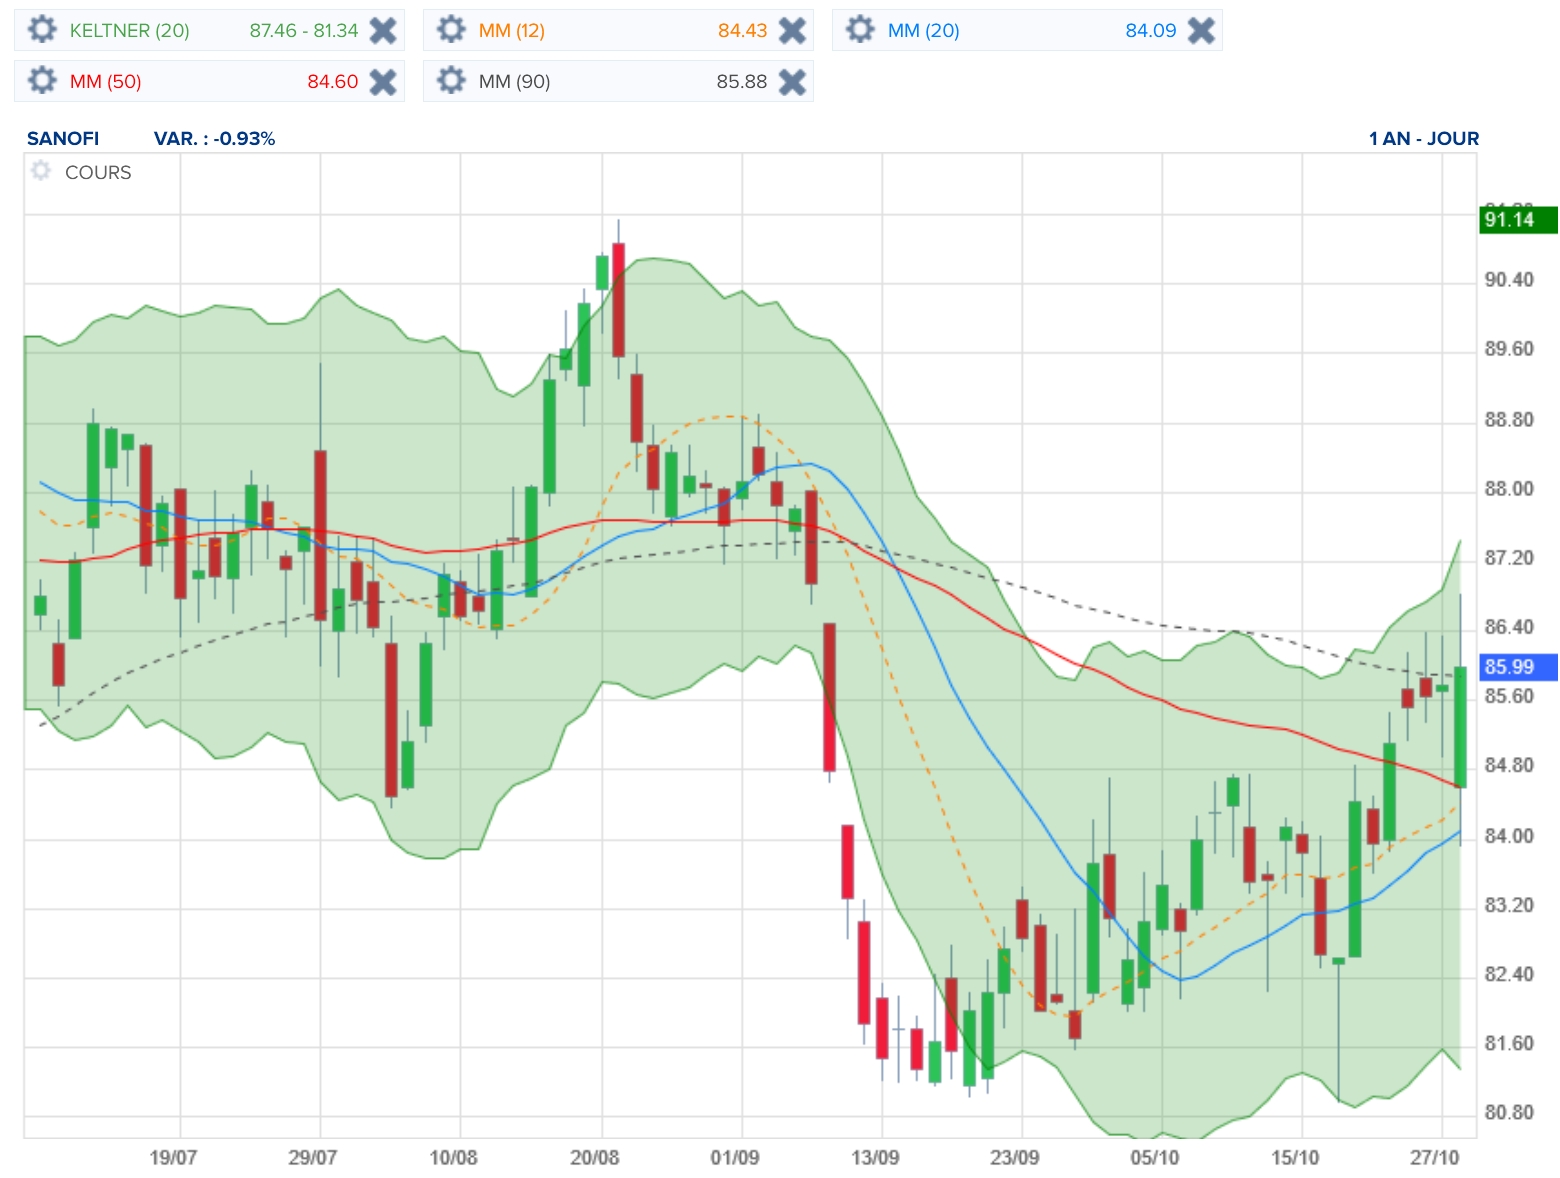Open settings gear for MM (50)
This screenshot has height=1178, width=1560.
coord(42,81)
